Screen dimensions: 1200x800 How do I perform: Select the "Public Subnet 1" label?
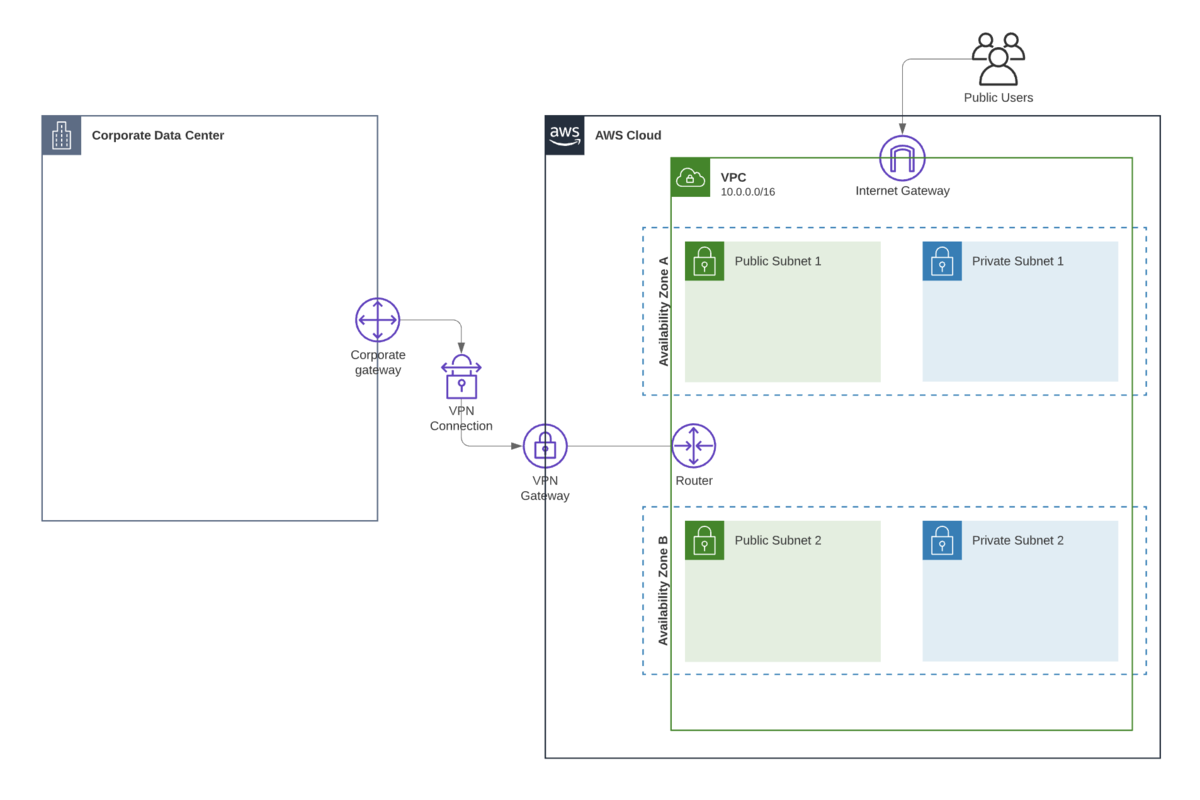[x=778, y=262]
